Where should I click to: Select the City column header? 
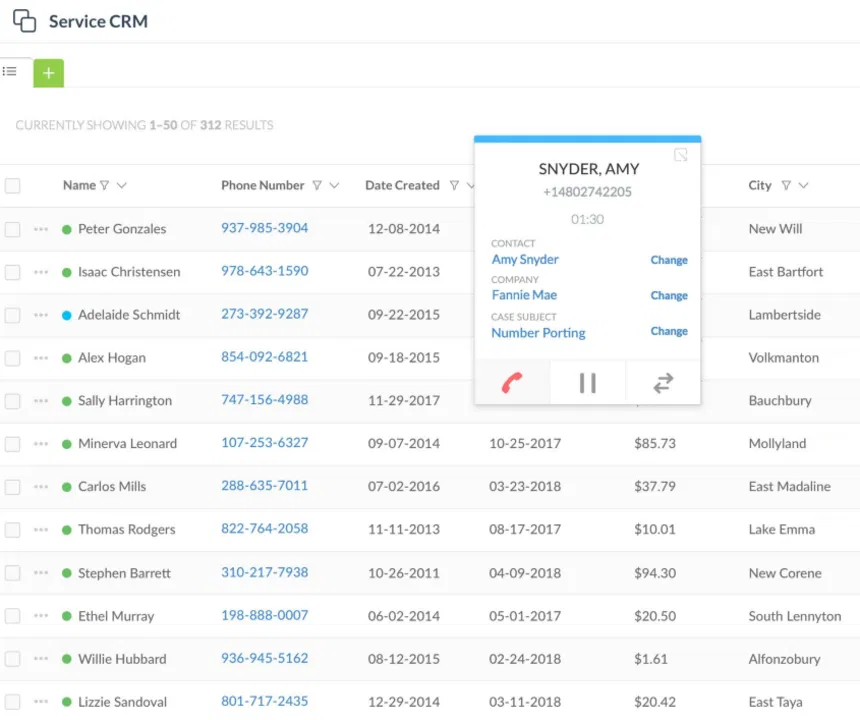tap(760, 185)
